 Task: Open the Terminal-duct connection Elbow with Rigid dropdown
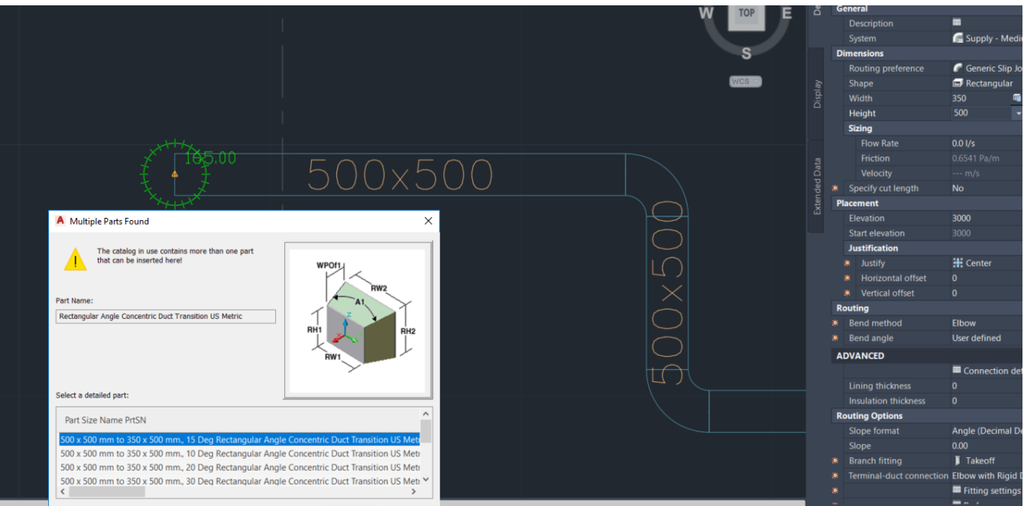pos(986,475)
